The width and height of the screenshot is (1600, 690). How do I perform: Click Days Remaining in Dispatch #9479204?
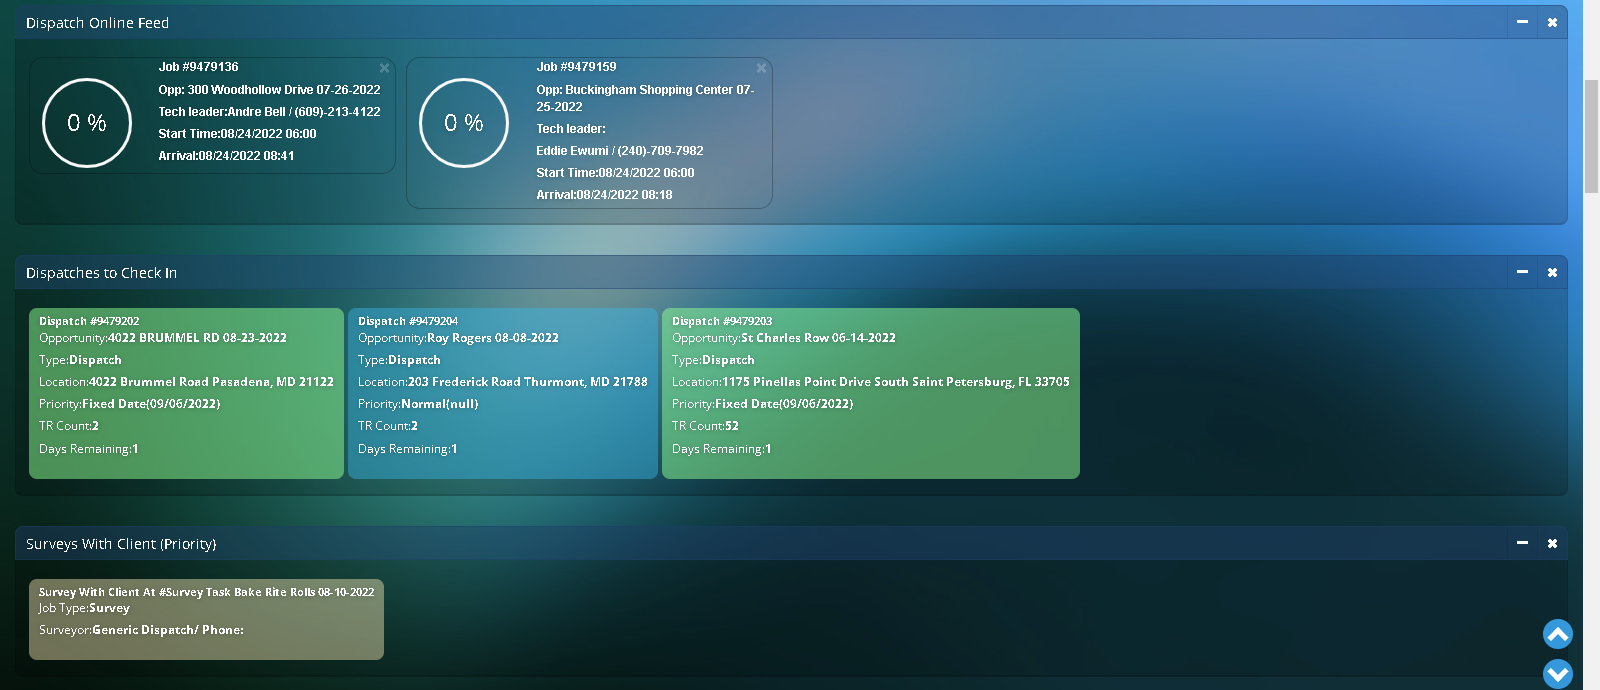407,449
